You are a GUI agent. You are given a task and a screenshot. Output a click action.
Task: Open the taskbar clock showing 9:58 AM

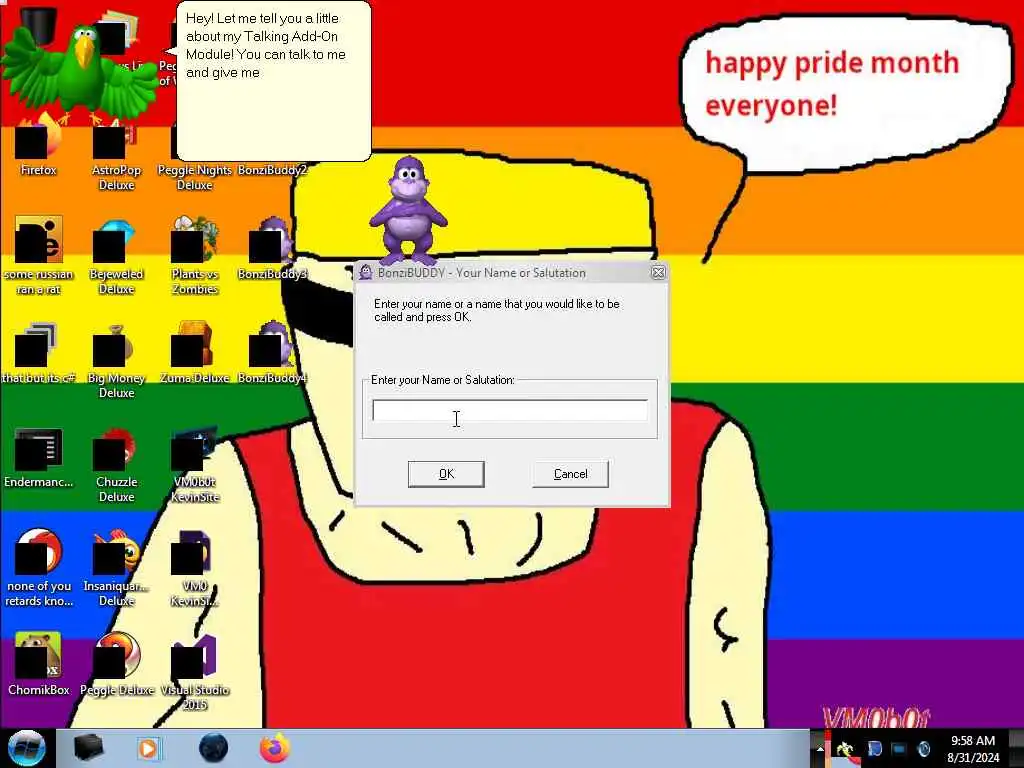[x=972, y=749]
